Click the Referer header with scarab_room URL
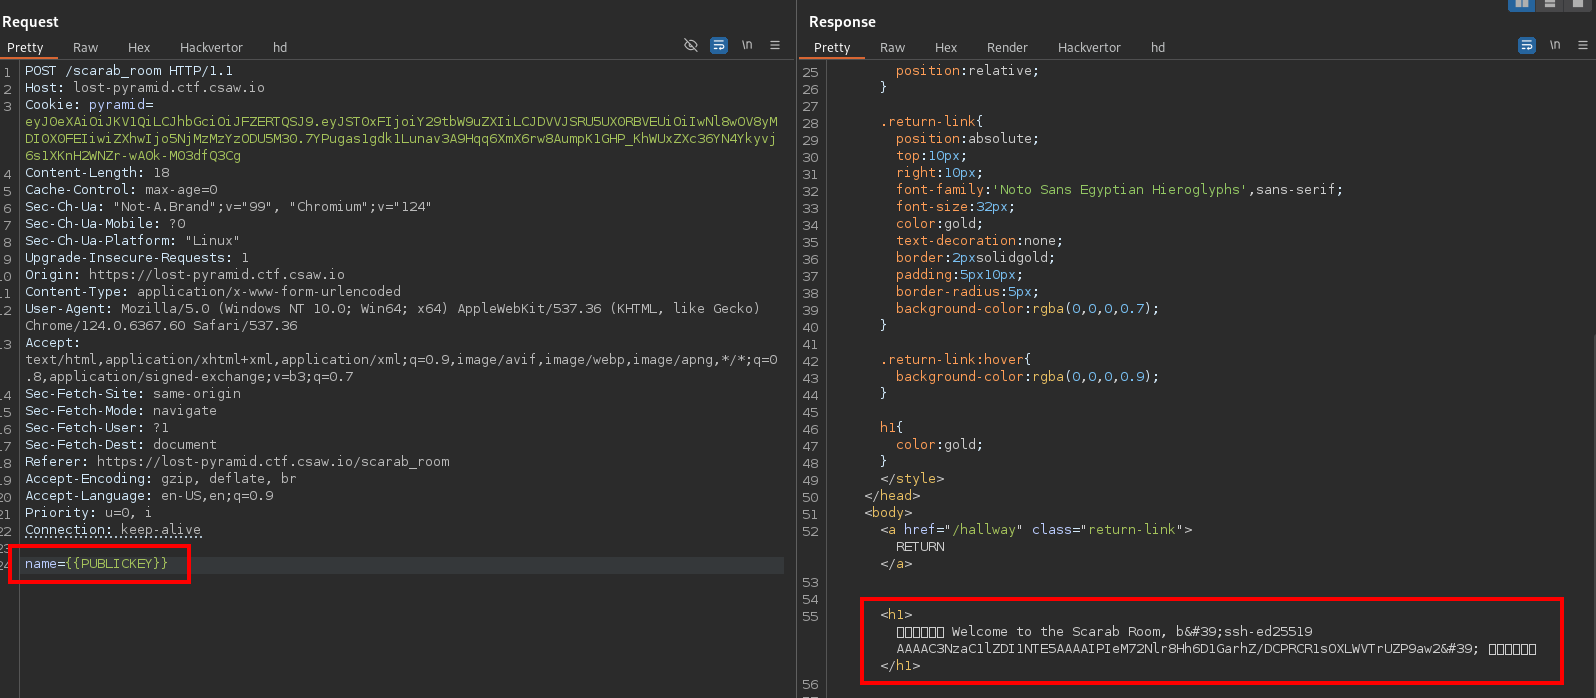The width and height of the screenshot is (1596, 698). coord(237,462)
